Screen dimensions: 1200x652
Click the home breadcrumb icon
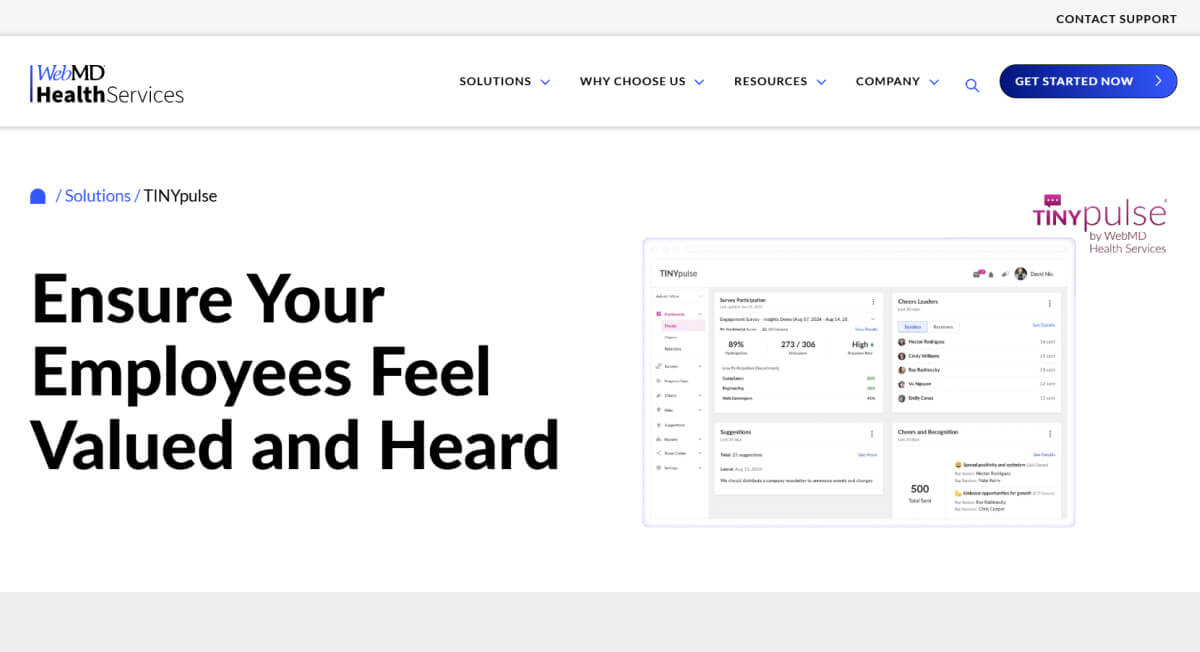pyautogui.click(x=38, y=196)
